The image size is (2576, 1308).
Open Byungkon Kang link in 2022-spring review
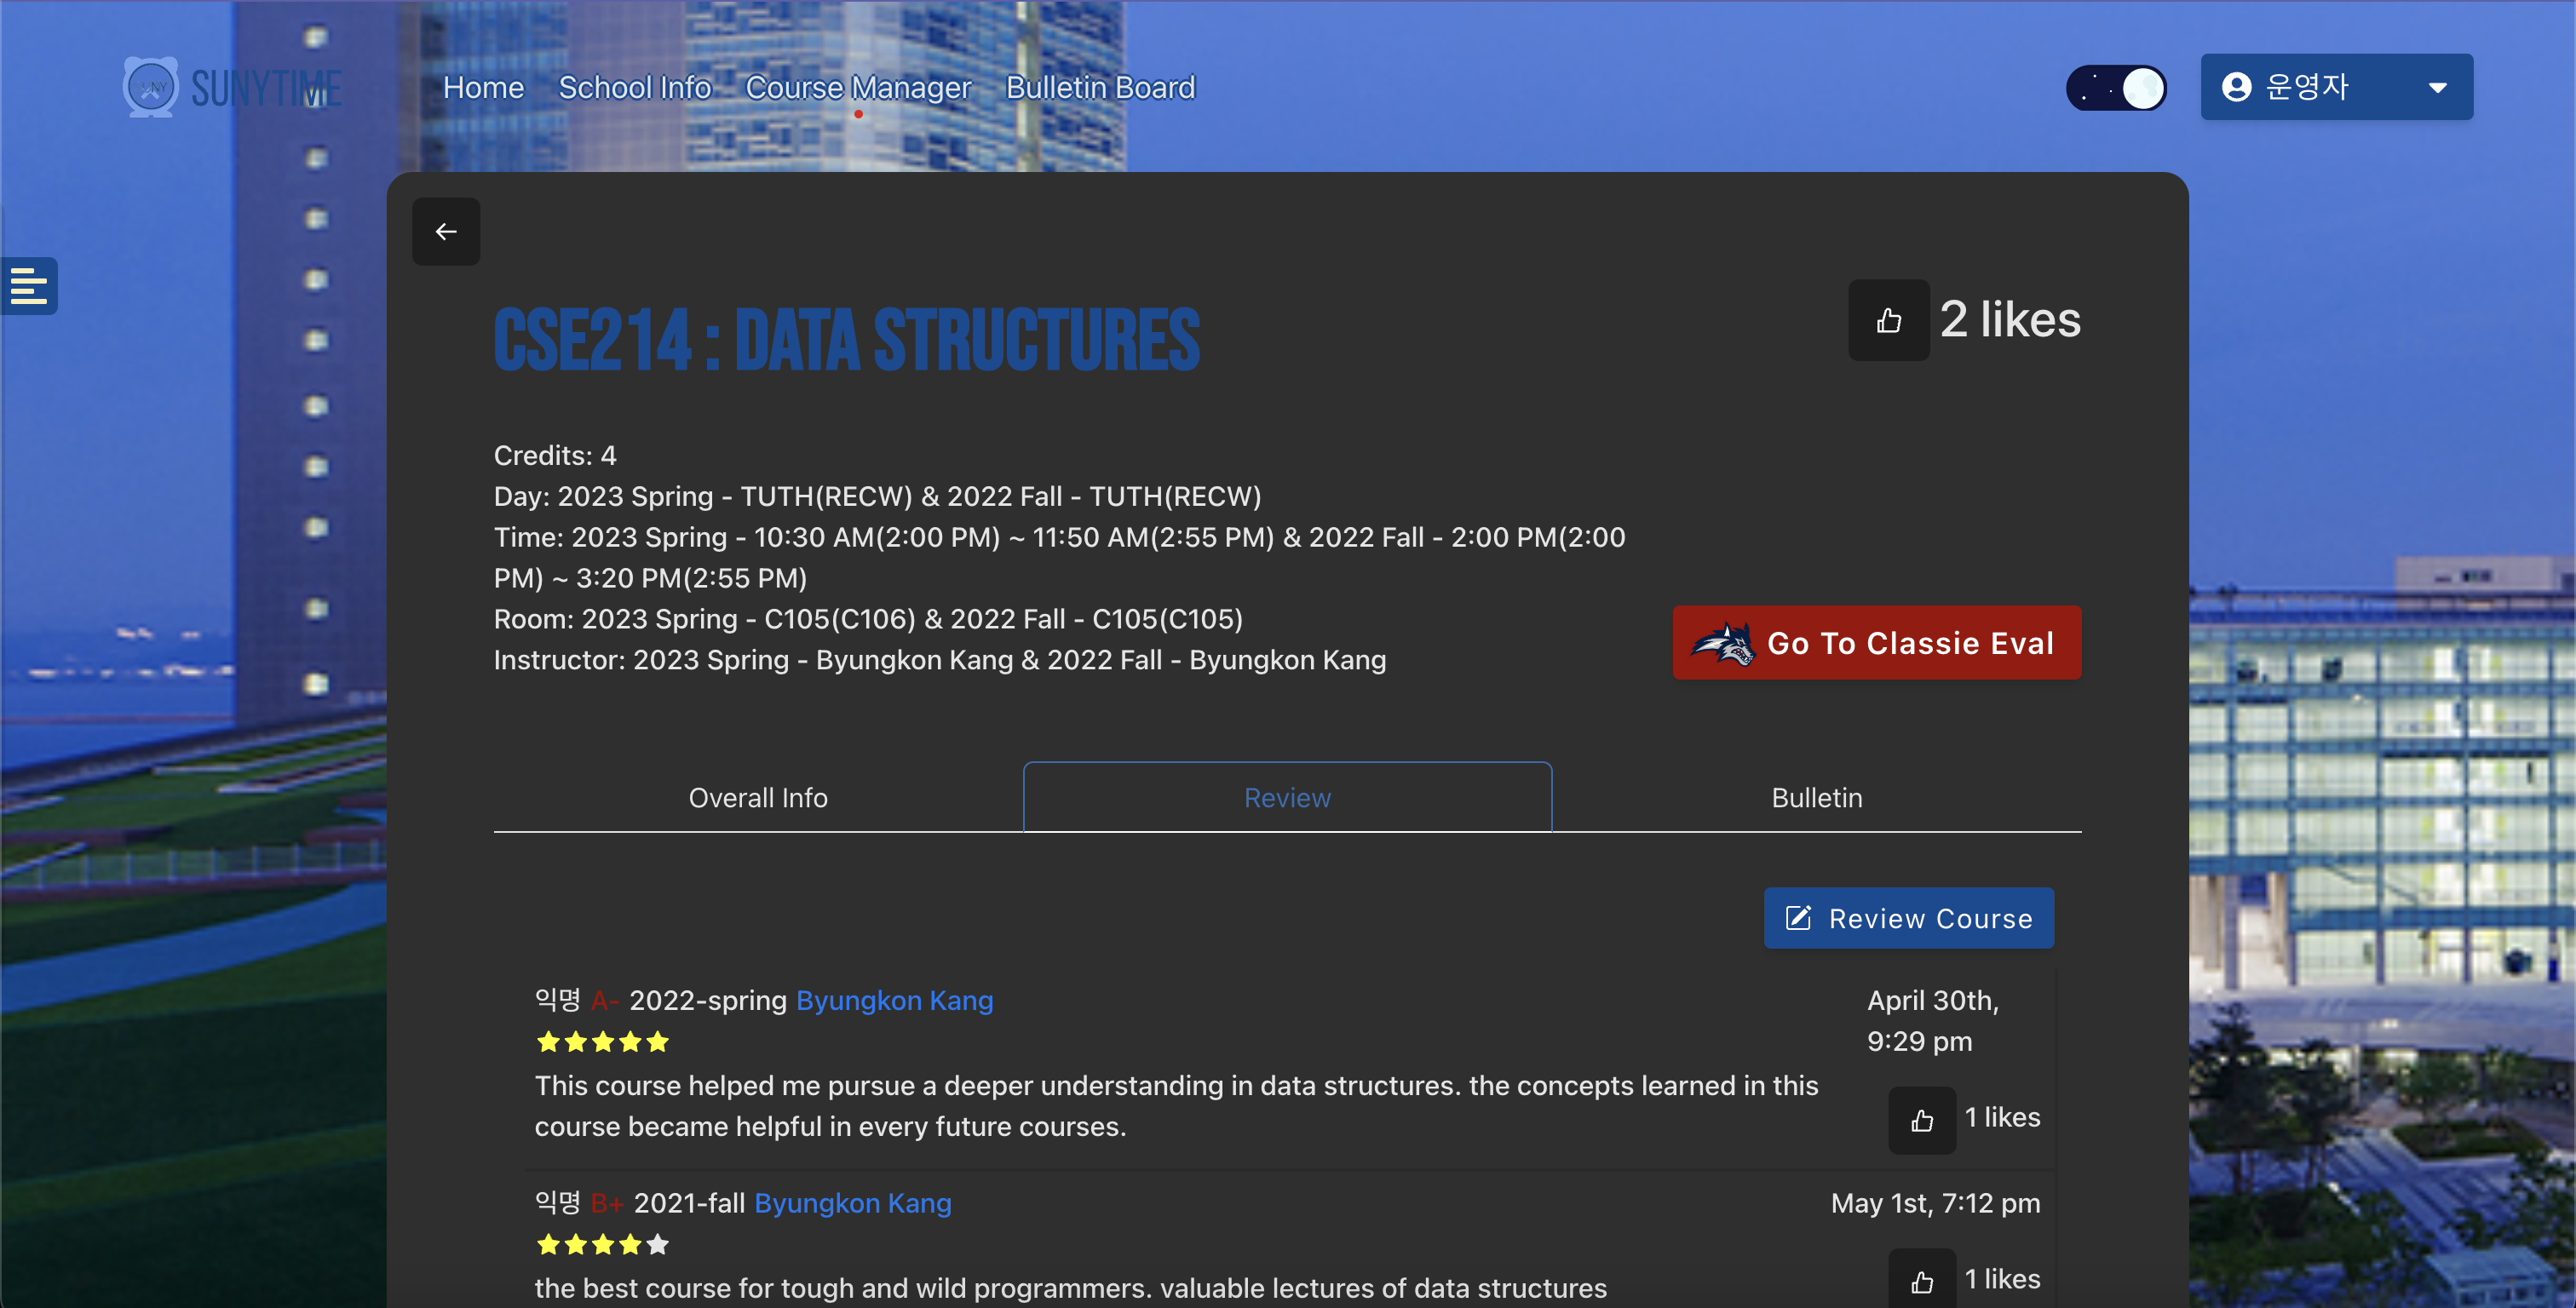894,1000
